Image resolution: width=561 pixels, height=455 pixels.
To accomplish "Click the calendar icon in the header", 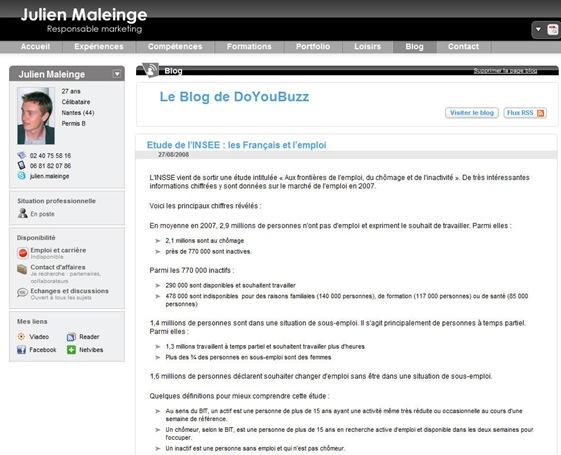I will 552,29.
